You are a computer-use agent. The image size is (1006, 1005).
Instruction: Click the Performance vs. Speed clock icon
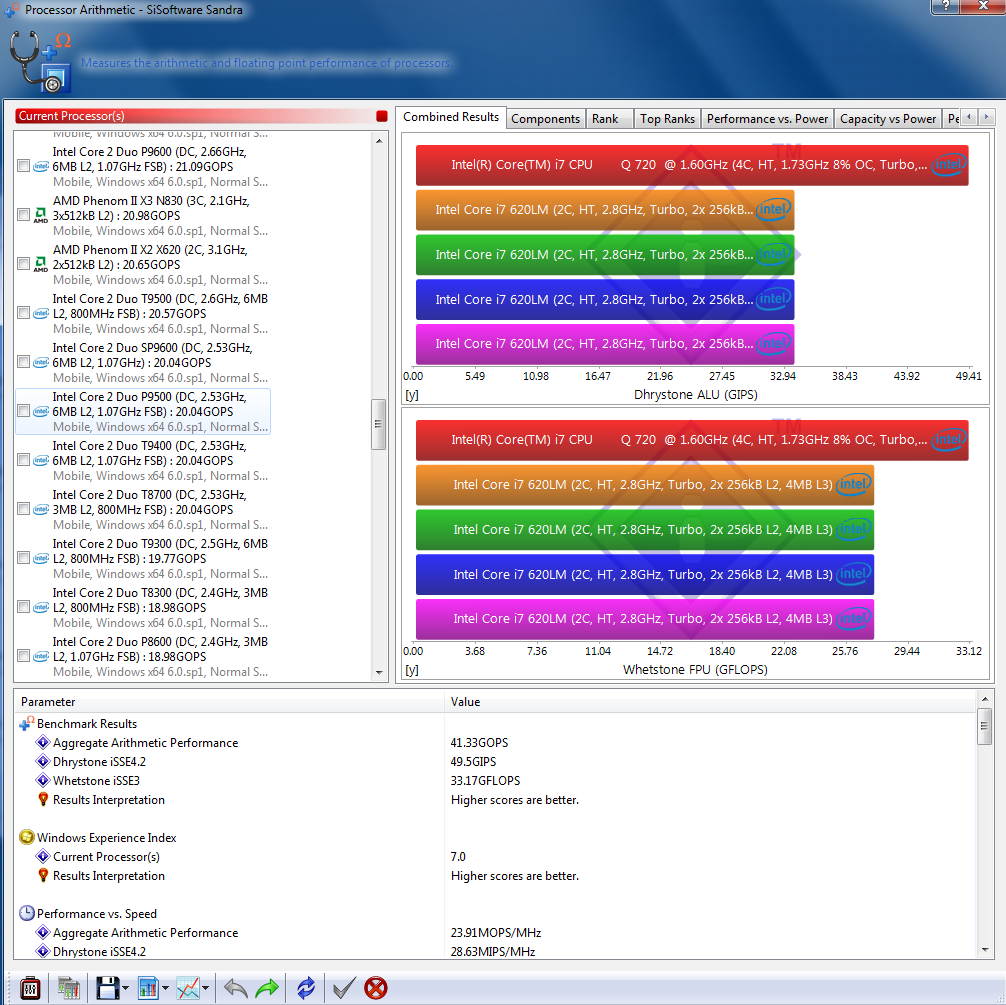click(26, 913)
